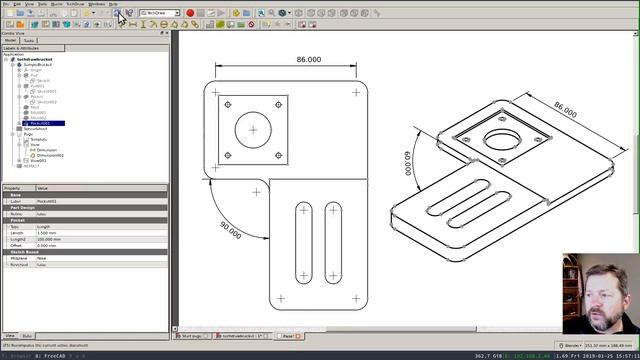Switch to the Start page document tab
This screenshot has height=360, width=640.
pos(192,336)
